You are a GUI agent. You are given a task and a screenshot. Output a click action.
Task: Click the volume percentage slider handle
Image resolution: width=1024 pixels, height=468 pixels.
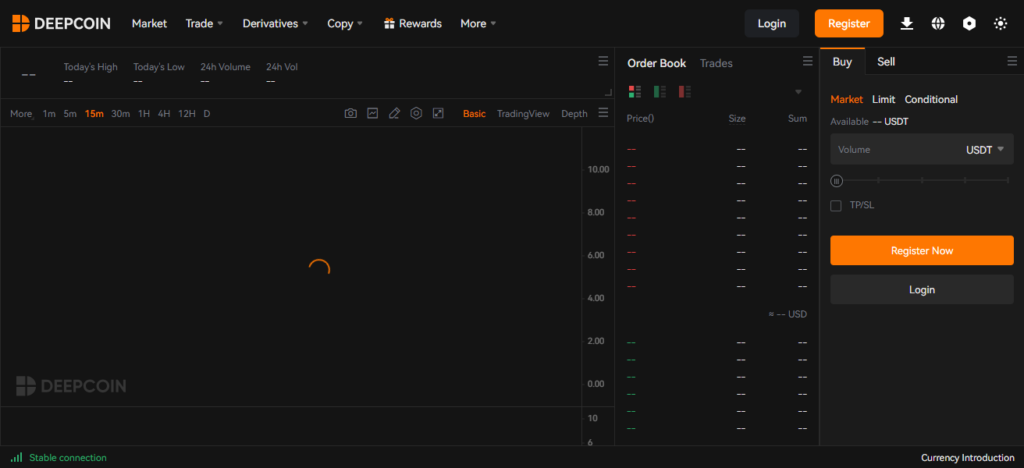[x=837, y=181]
